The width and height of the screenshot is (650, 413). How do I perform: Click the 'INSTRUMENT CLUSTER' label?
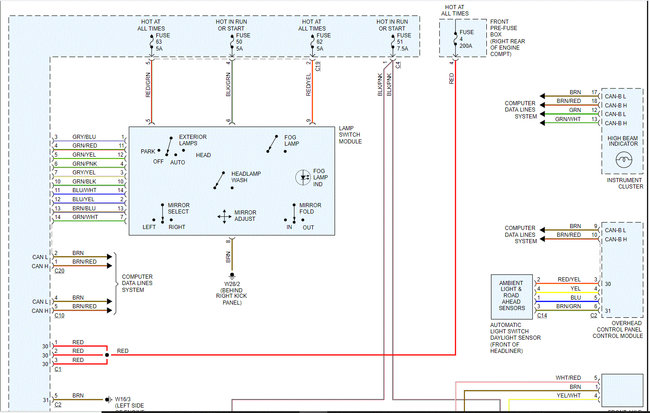tap(625, 183)
